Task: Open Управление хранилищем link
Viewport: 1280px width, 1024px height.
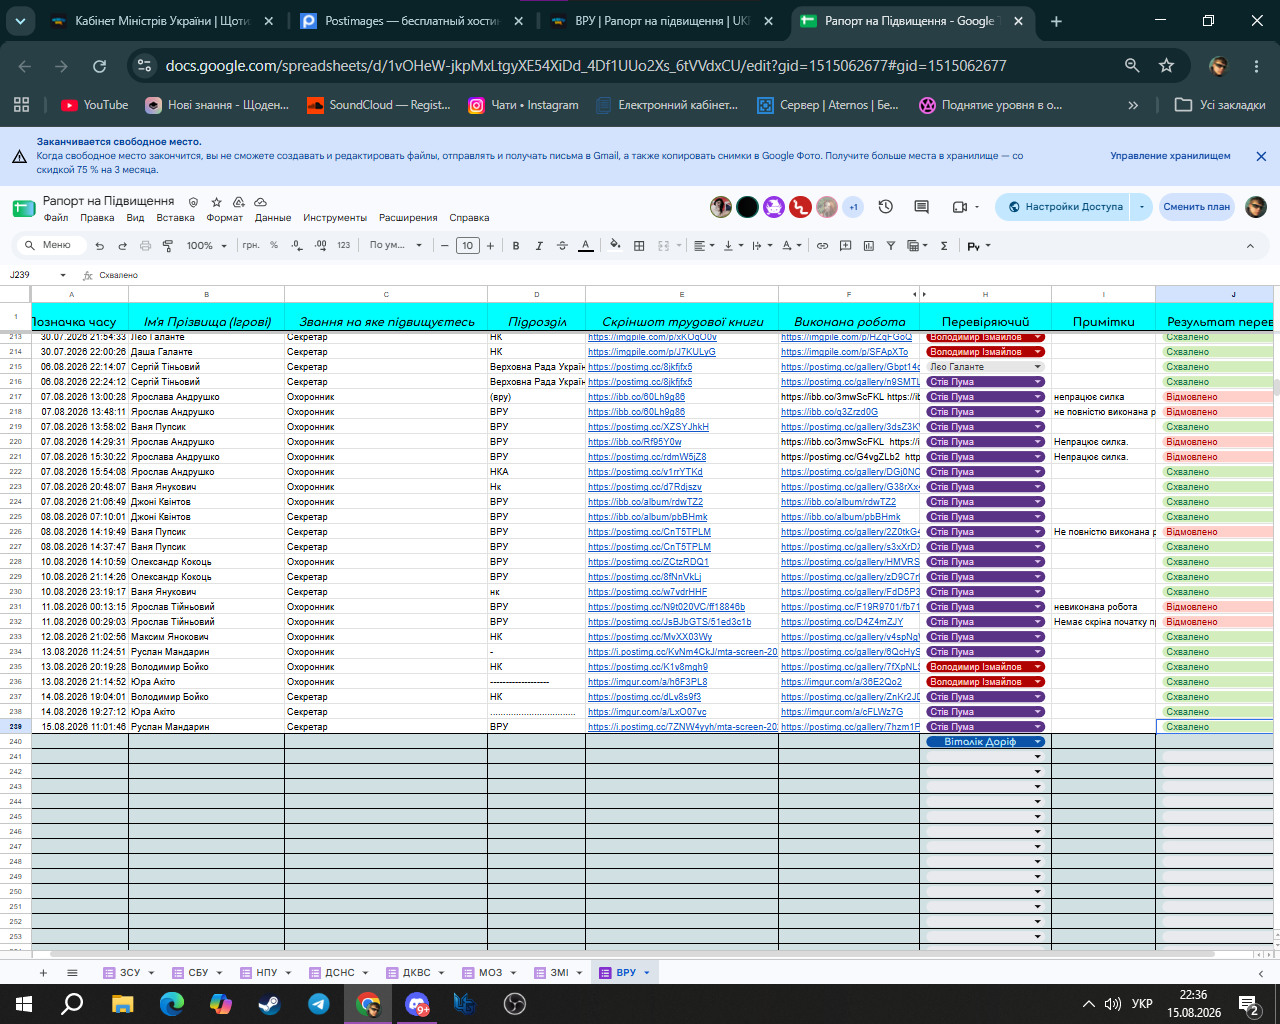Action: (1170, 156)
